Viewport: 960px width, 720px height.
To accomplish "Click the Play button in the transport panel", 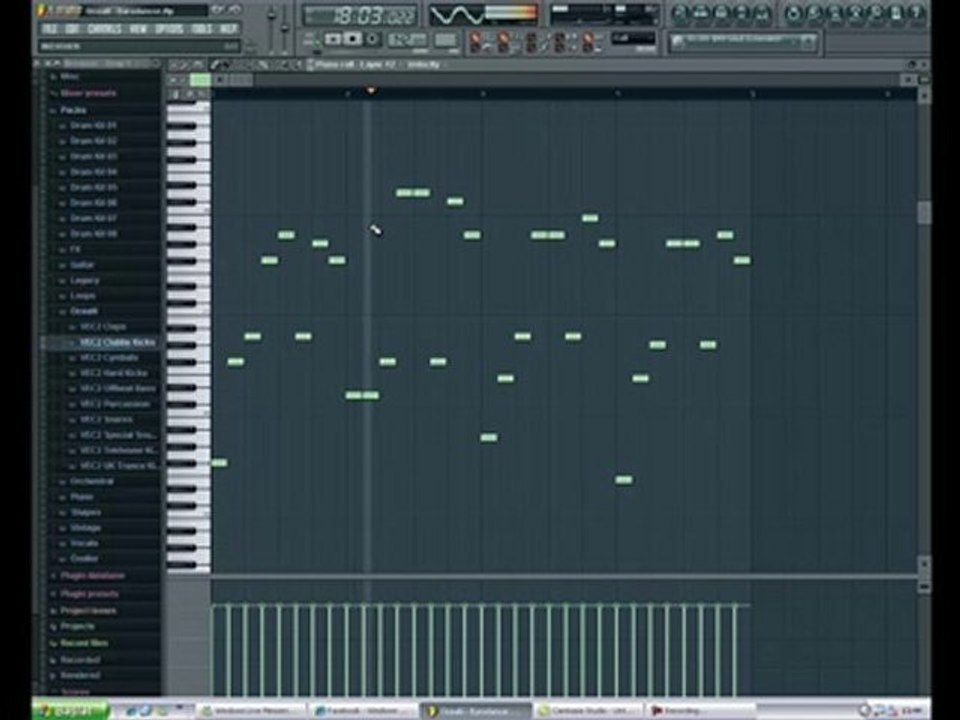I will pos(333,39).
